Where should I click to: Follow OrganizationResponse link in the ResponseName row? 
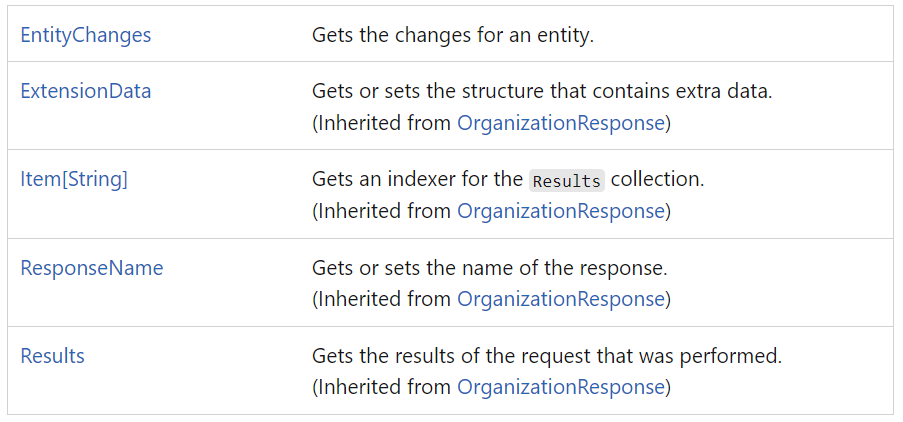[561, 299]
